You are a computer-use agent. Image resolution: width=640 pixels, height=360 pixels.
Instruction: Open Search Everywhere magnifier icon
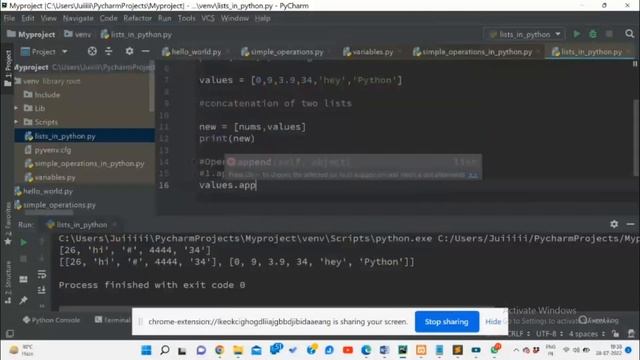point(629,34)
